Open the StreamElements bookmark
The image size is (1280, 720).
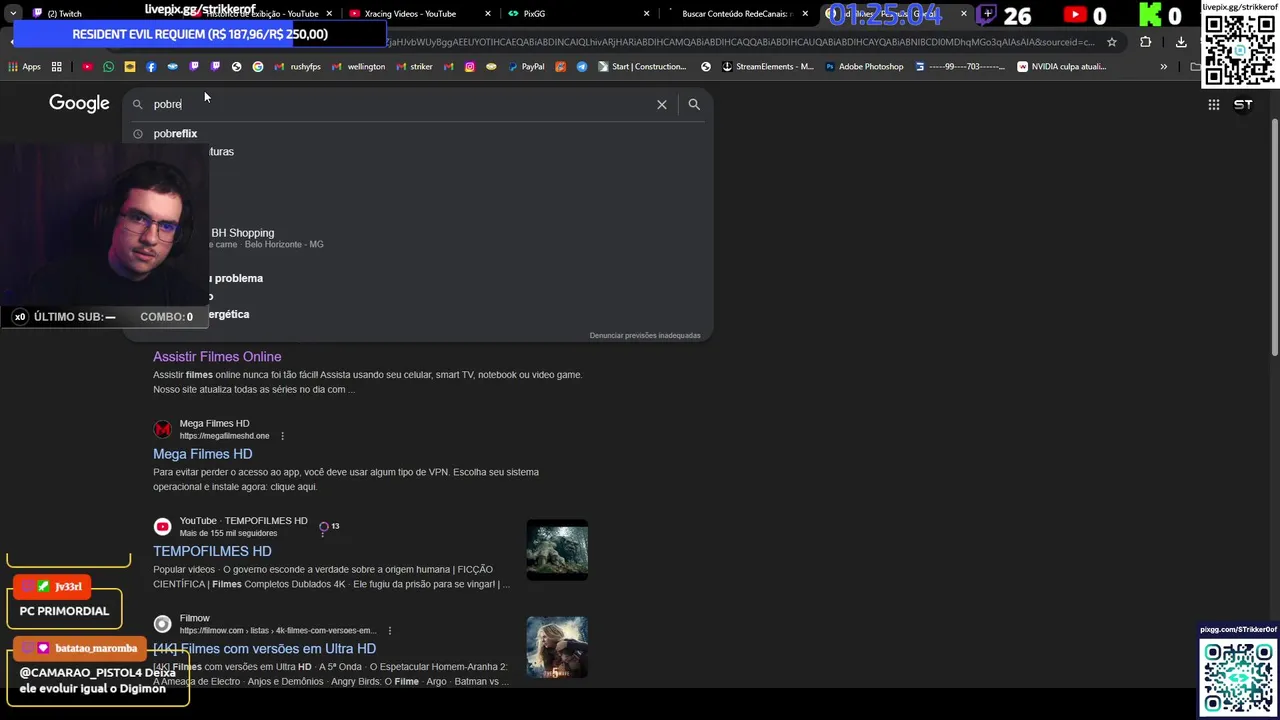tap(766, 67)
